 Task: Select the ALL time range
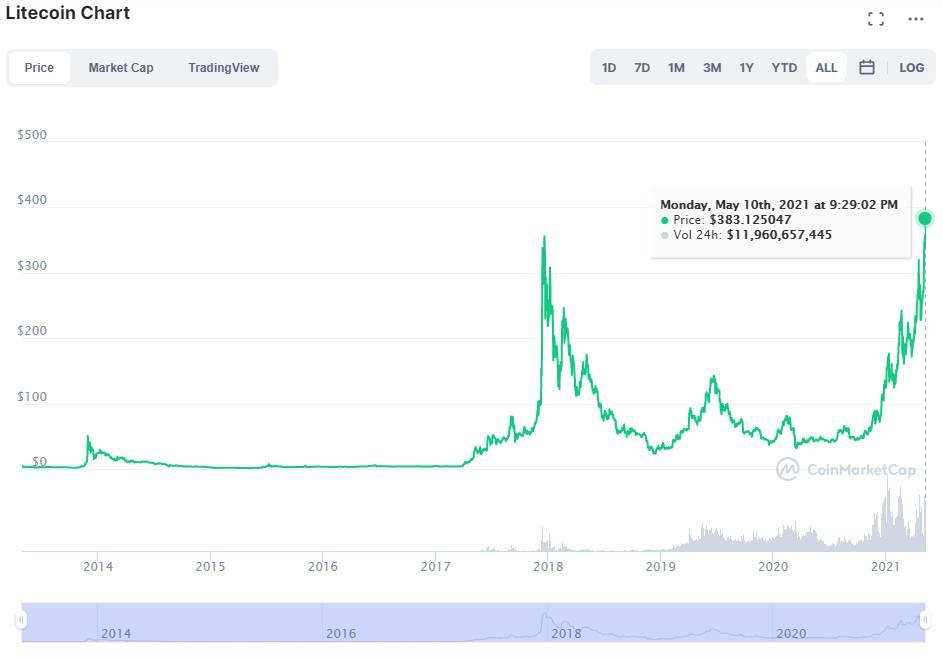pyautogui.click(x=826, y=68)
